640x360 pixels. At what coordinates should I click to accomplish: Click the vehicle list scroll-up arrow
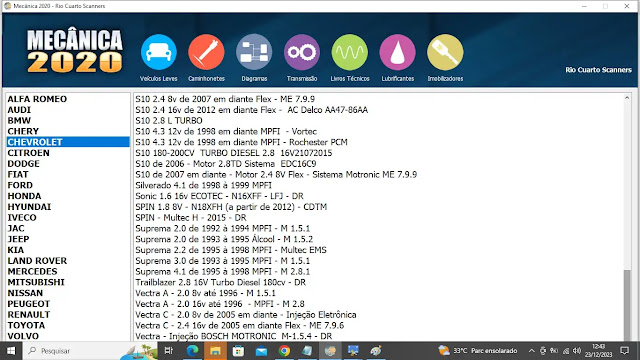tap(627, 98)
